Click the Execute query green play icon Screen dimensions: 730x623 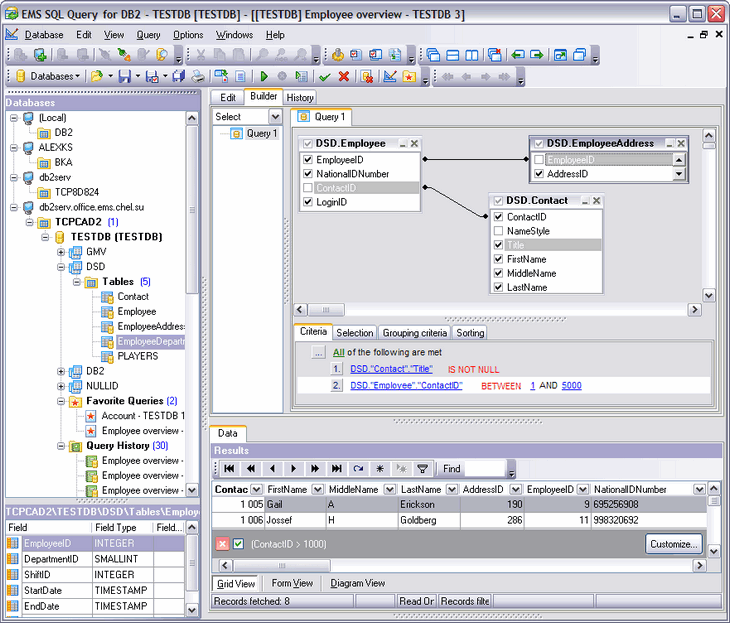point(264,76)
